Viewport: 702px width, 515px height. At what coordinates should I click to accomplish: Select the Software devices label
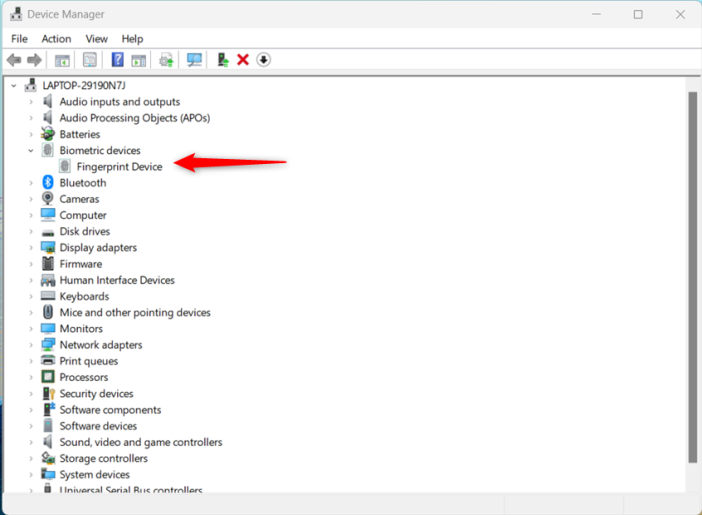coord(98,426)
